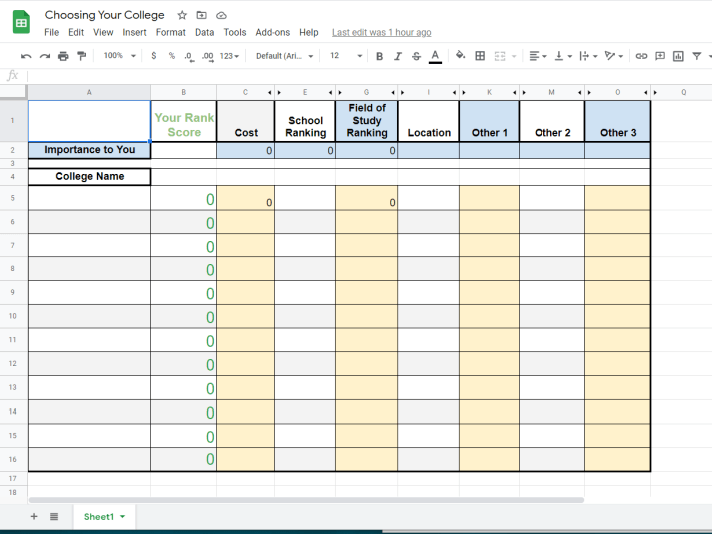This screenshot has height=534, width=712.
Task: Star the Choosing Your College document
Action: point(182,16)
